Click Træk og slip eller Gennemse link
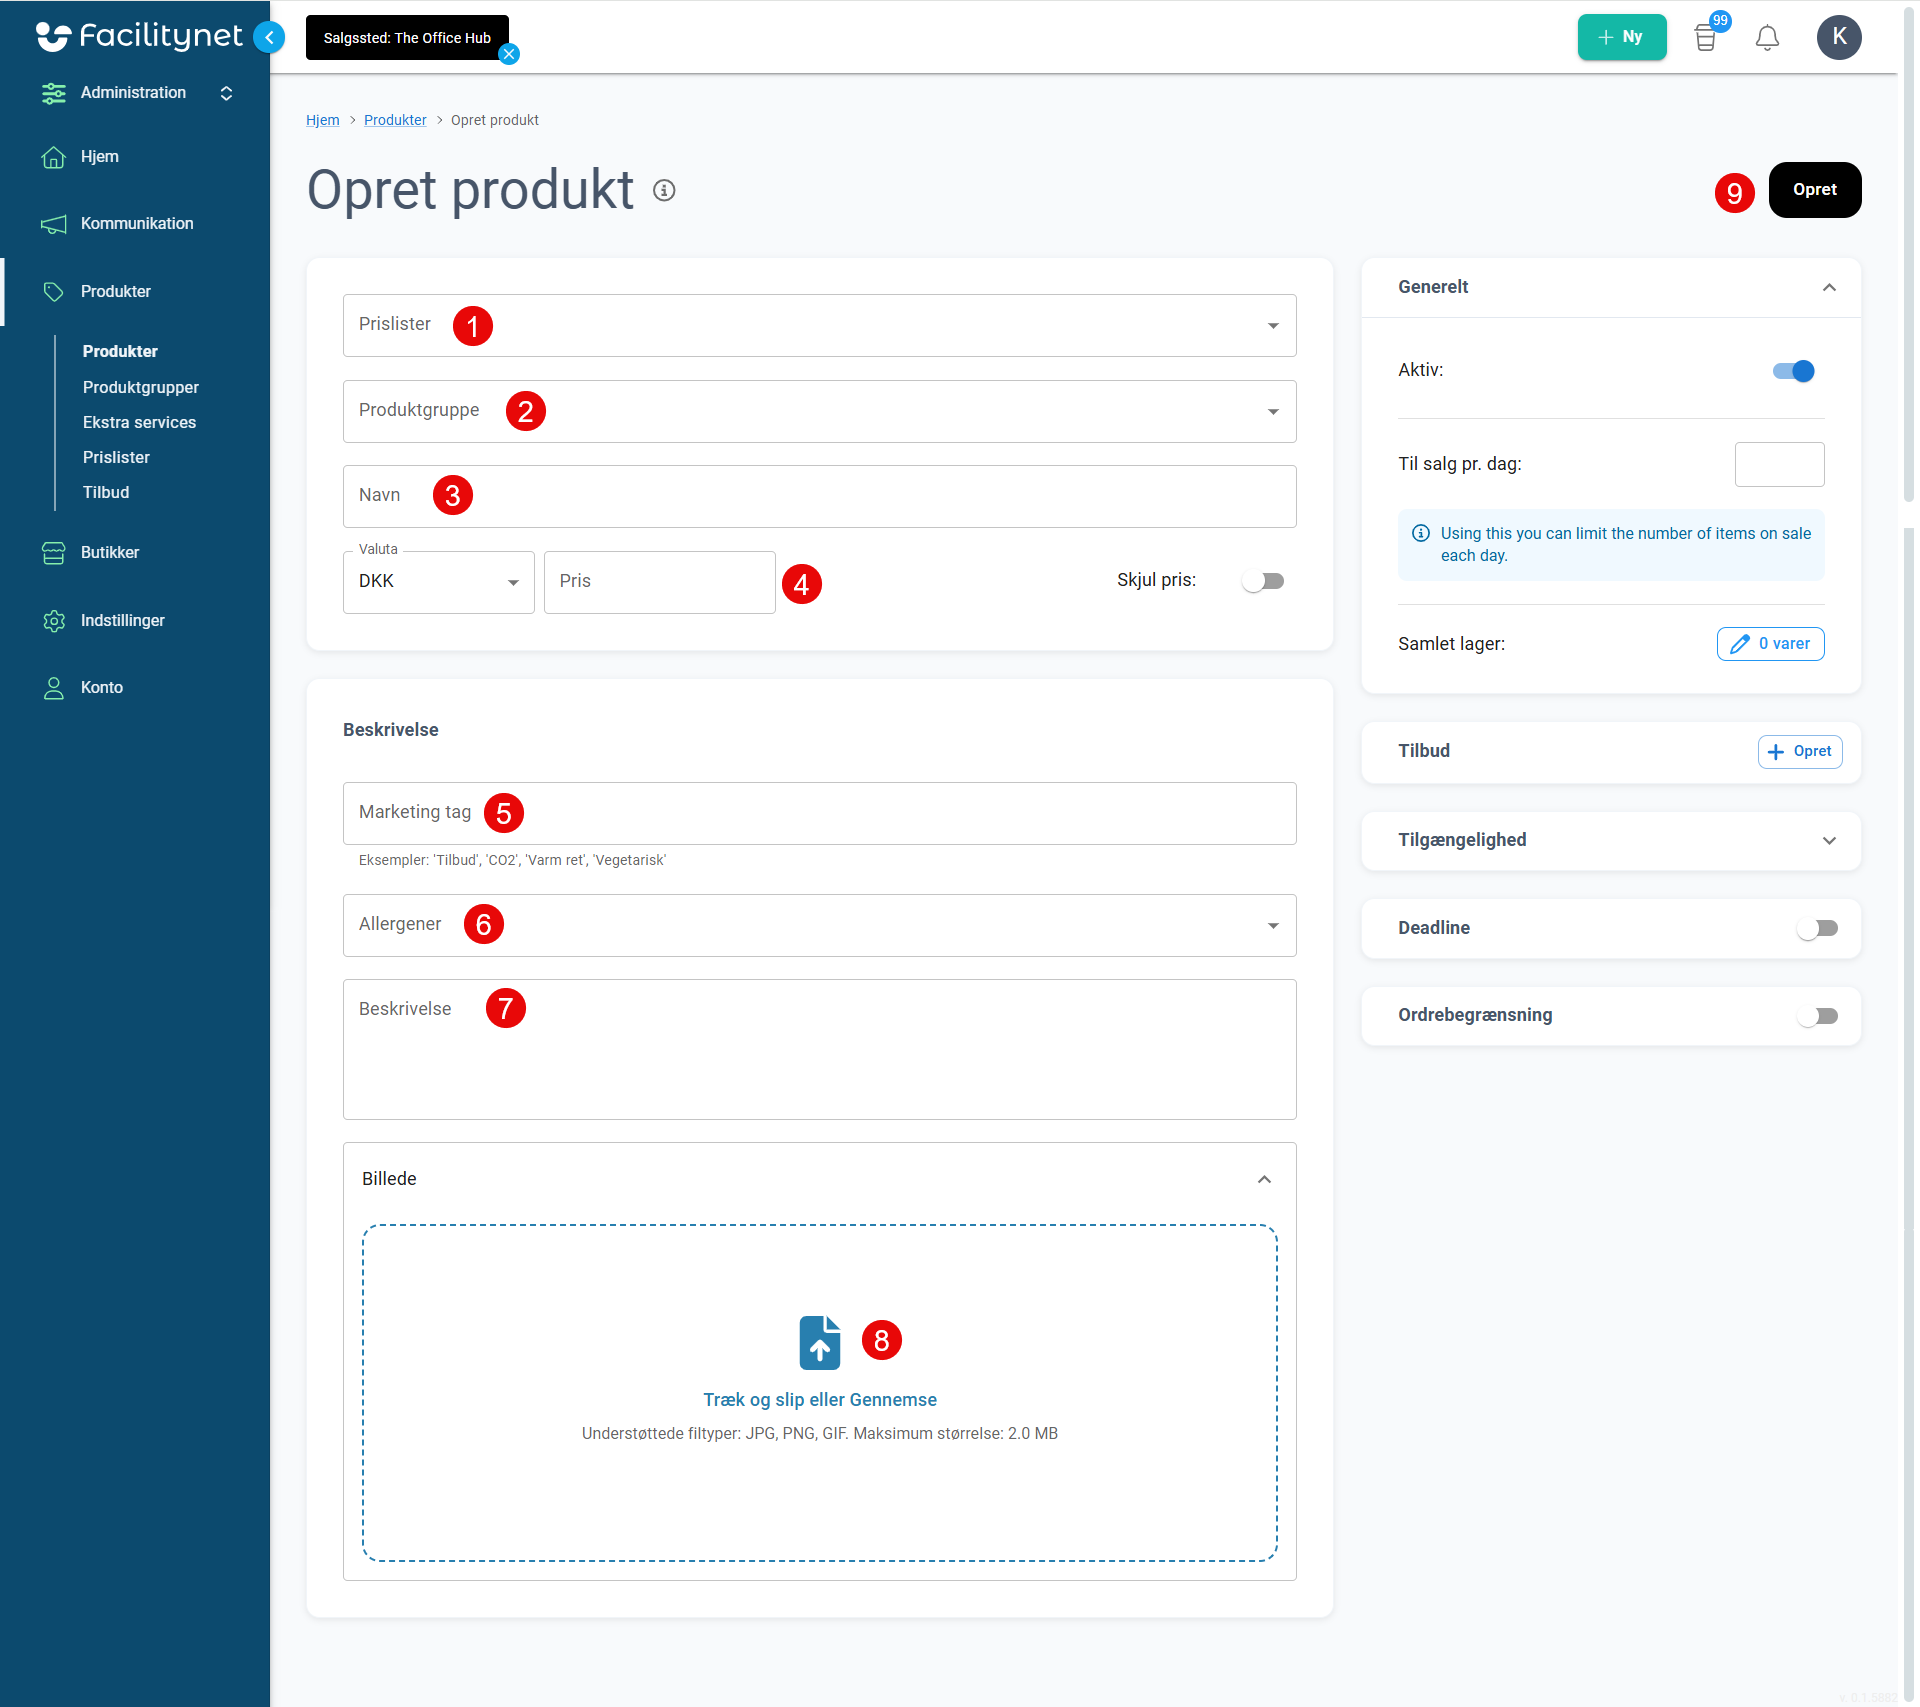The image size is (1920, 1707). coord(819,1400)
